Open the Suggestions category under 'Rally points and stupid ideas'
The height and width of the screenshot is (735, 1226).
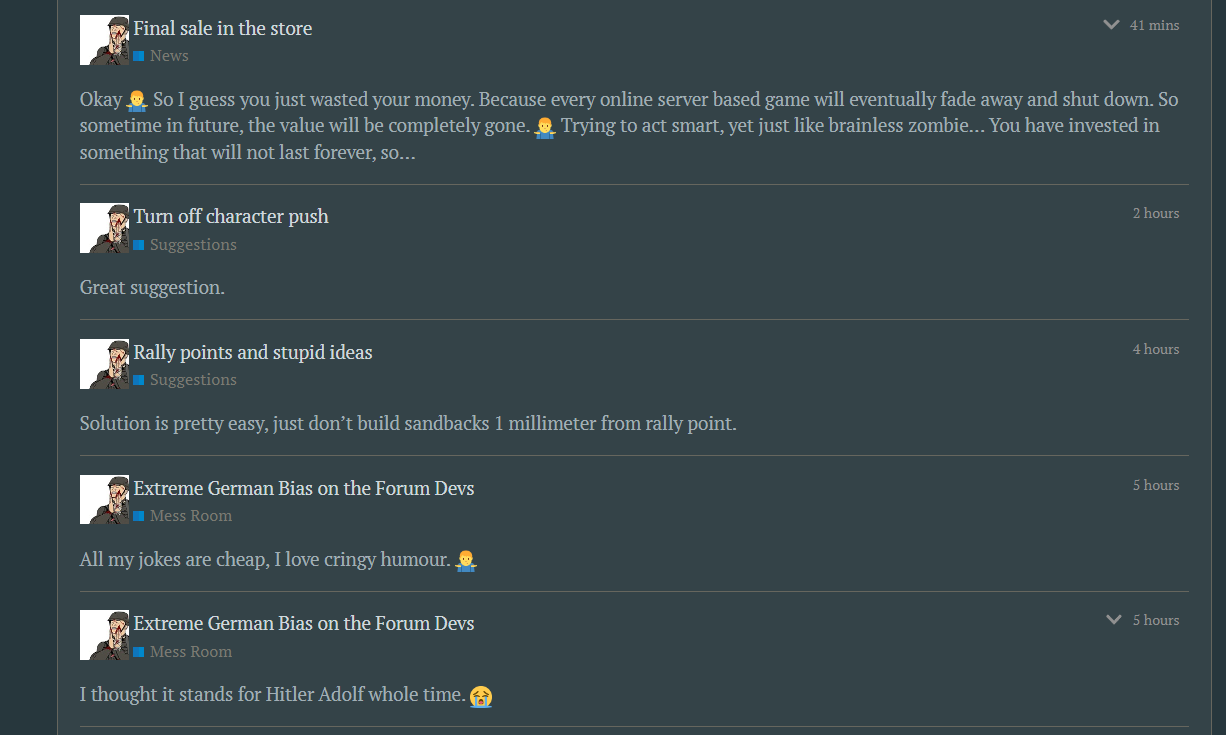(193, 380)
